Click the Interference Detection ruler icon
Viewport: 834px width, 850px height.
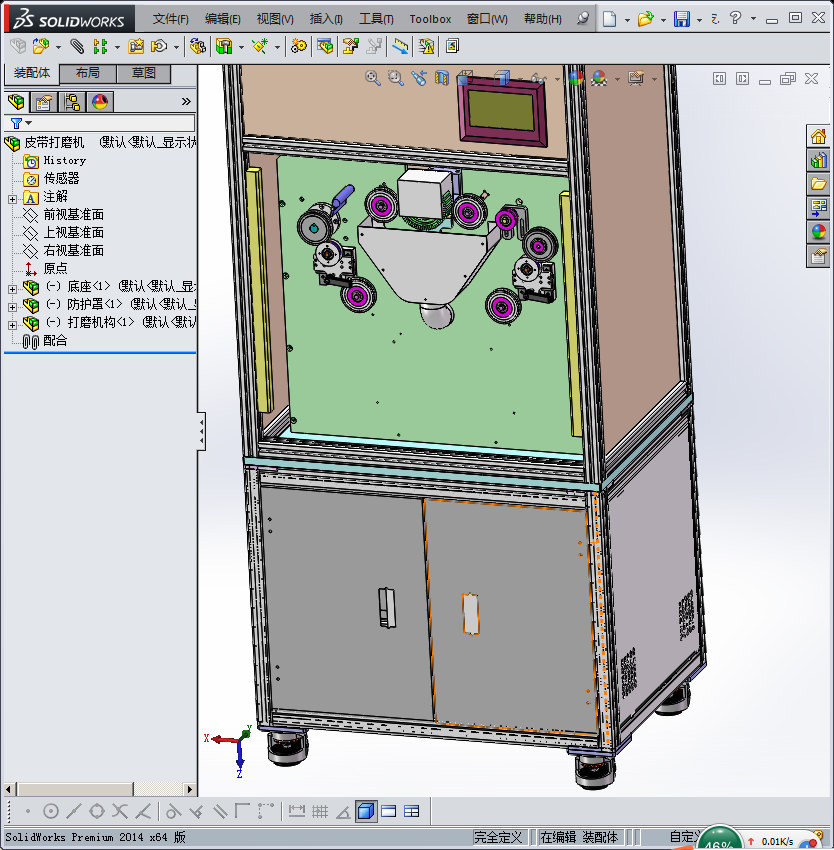(x=400, y=47)
